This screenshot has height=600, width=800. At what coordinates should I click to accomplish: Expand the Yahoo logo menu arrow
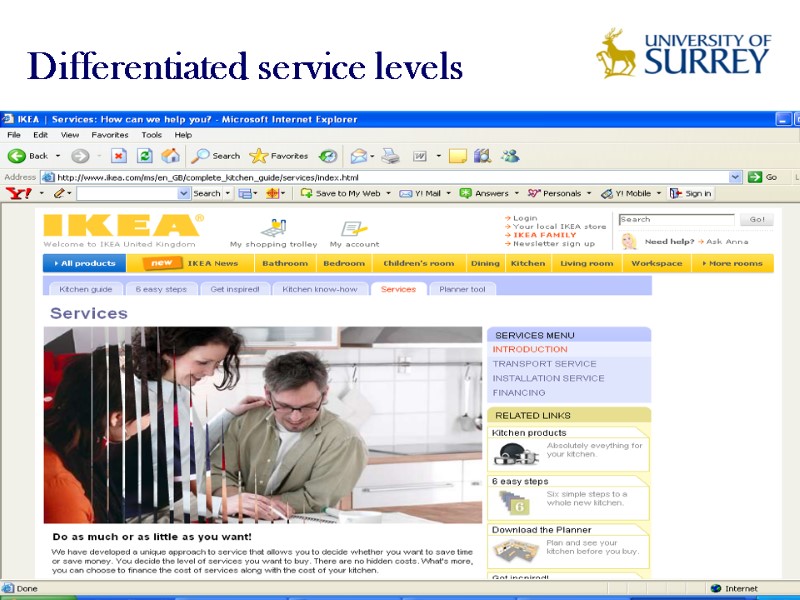tap(41, 193)
